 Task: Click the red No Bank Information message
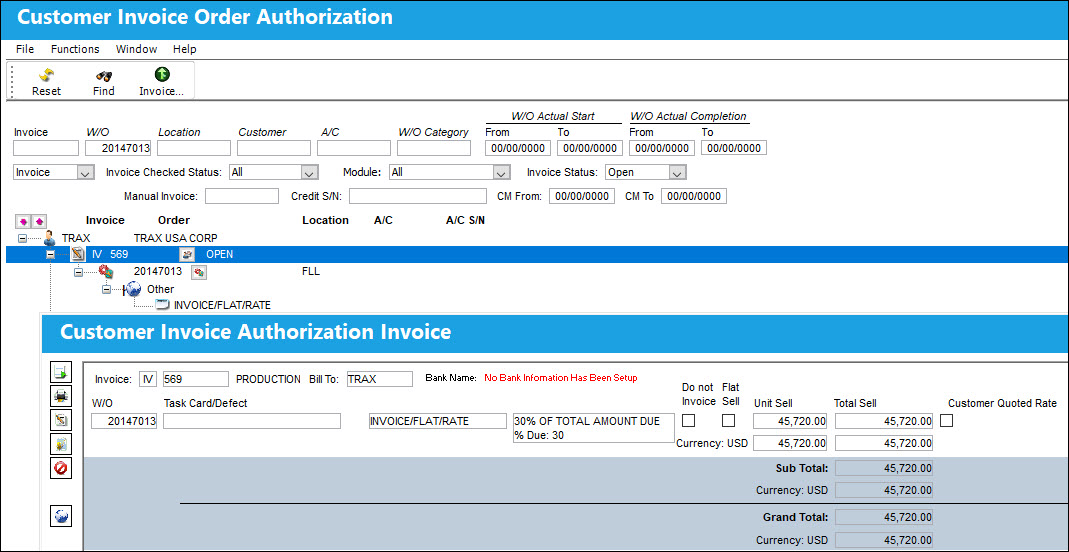tap(561, 378)
